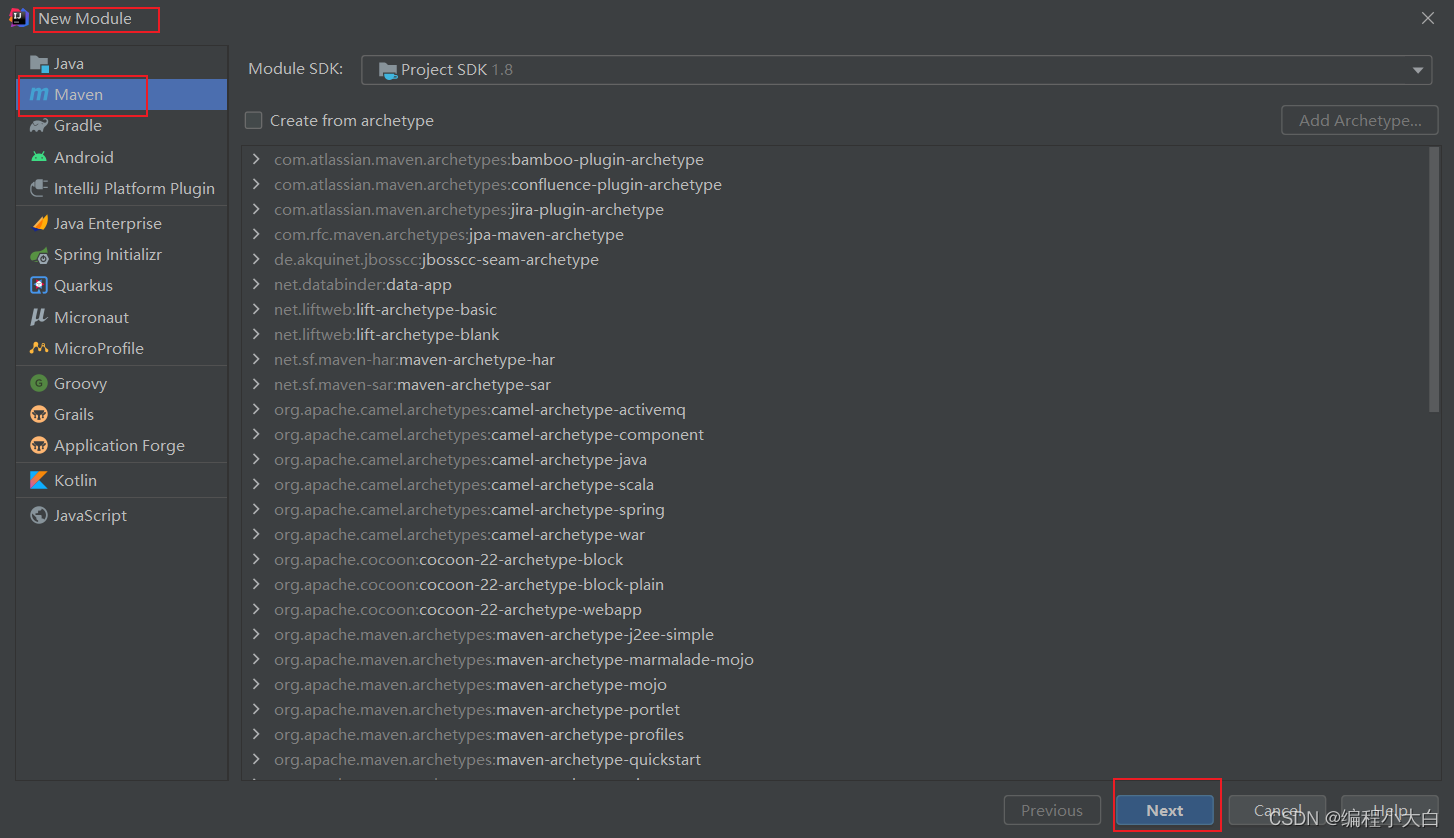Expand bamboo-plugin-archetype node
Screen dimensions: 1454x838
click(257, 159)
